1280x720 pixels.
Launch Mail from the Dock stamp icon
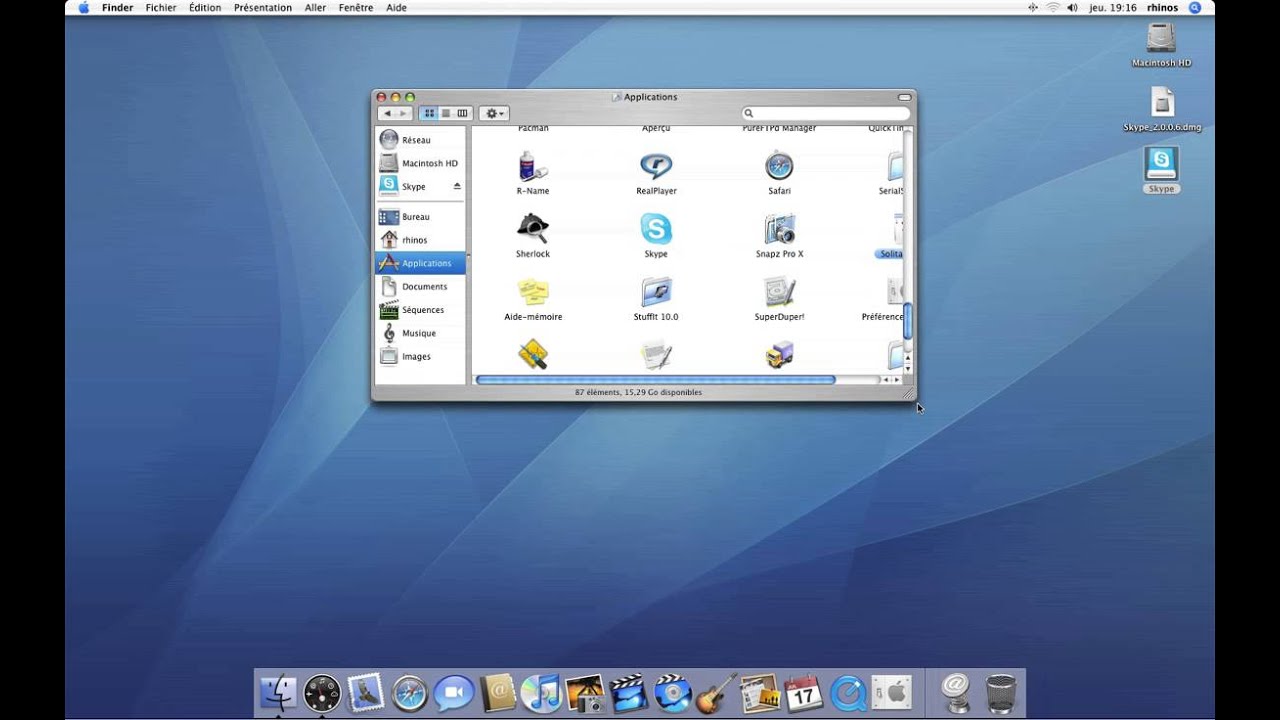point(366,692)
